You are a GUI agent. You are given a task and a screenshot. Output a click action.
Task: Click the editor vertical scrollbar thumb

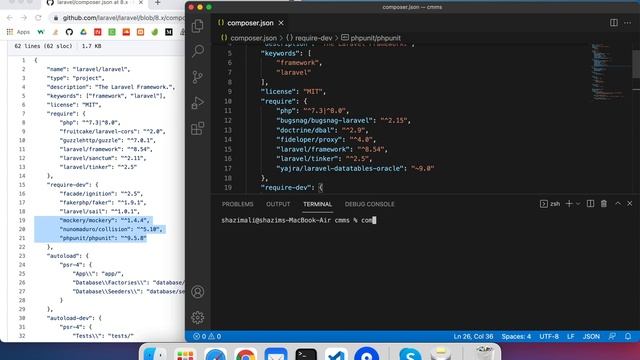(x=636, y=63)
